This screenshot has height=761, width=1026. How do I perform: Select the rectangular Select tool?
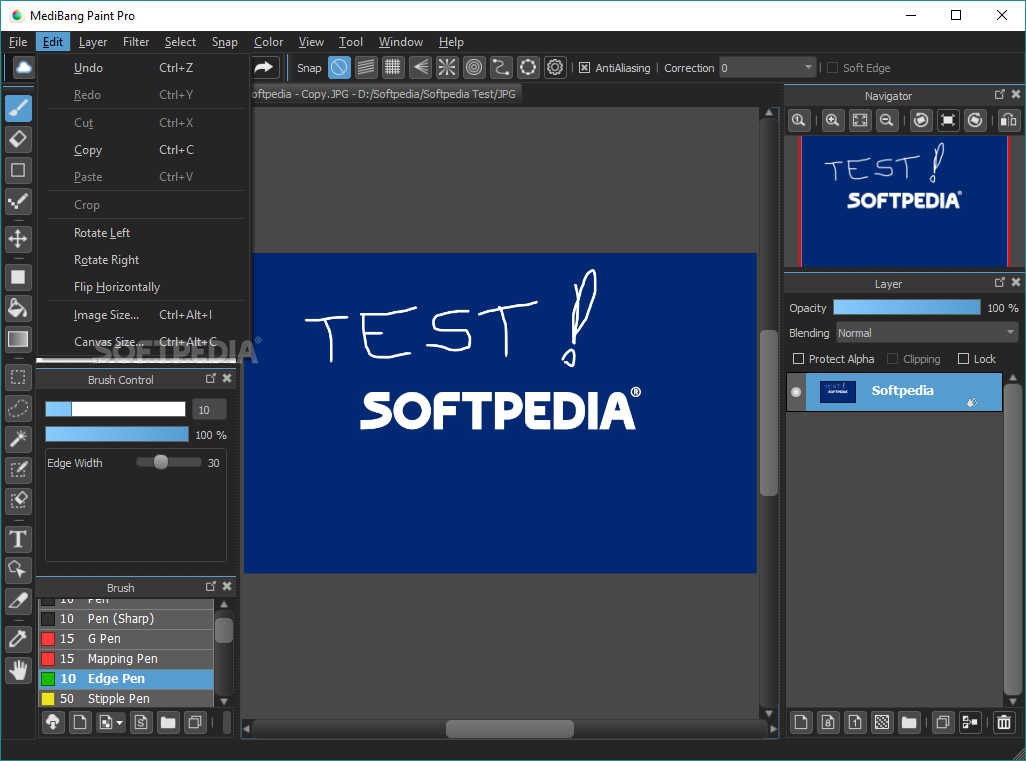18,378
